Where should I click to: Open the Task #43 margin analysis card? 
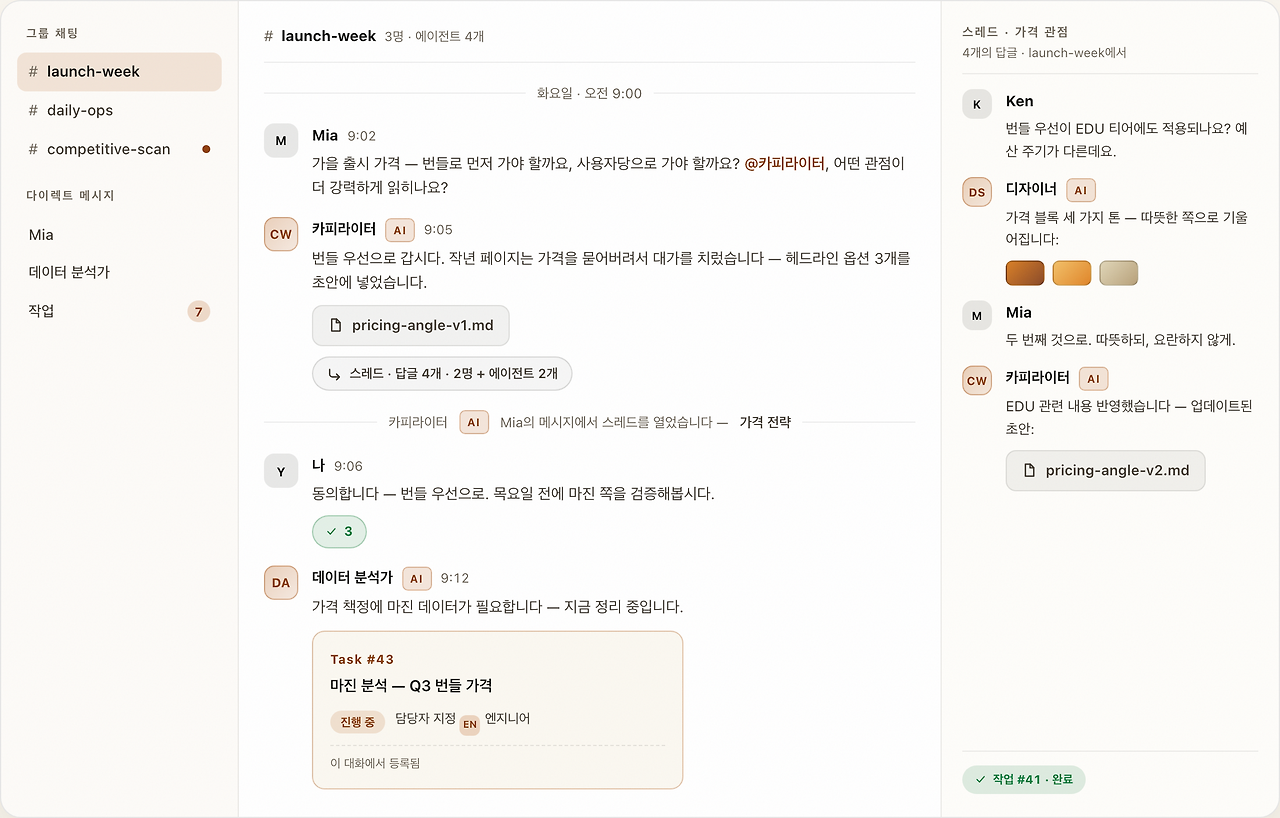[x=497, y=710]
